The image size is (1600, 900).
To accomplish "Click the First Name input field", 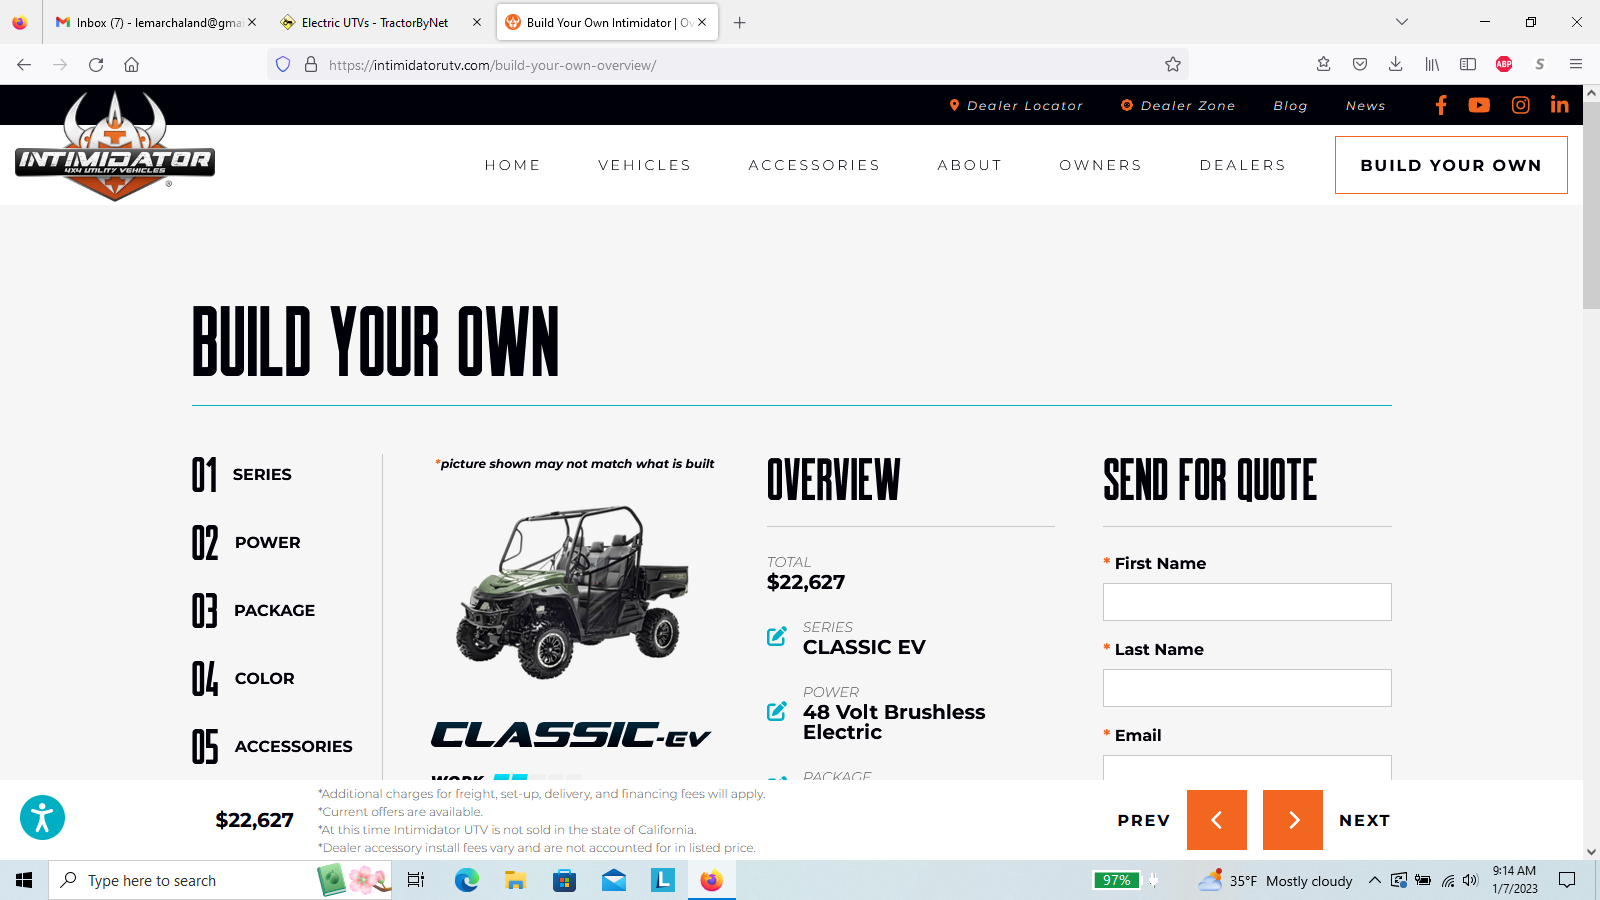I will tap(1247, 602).
